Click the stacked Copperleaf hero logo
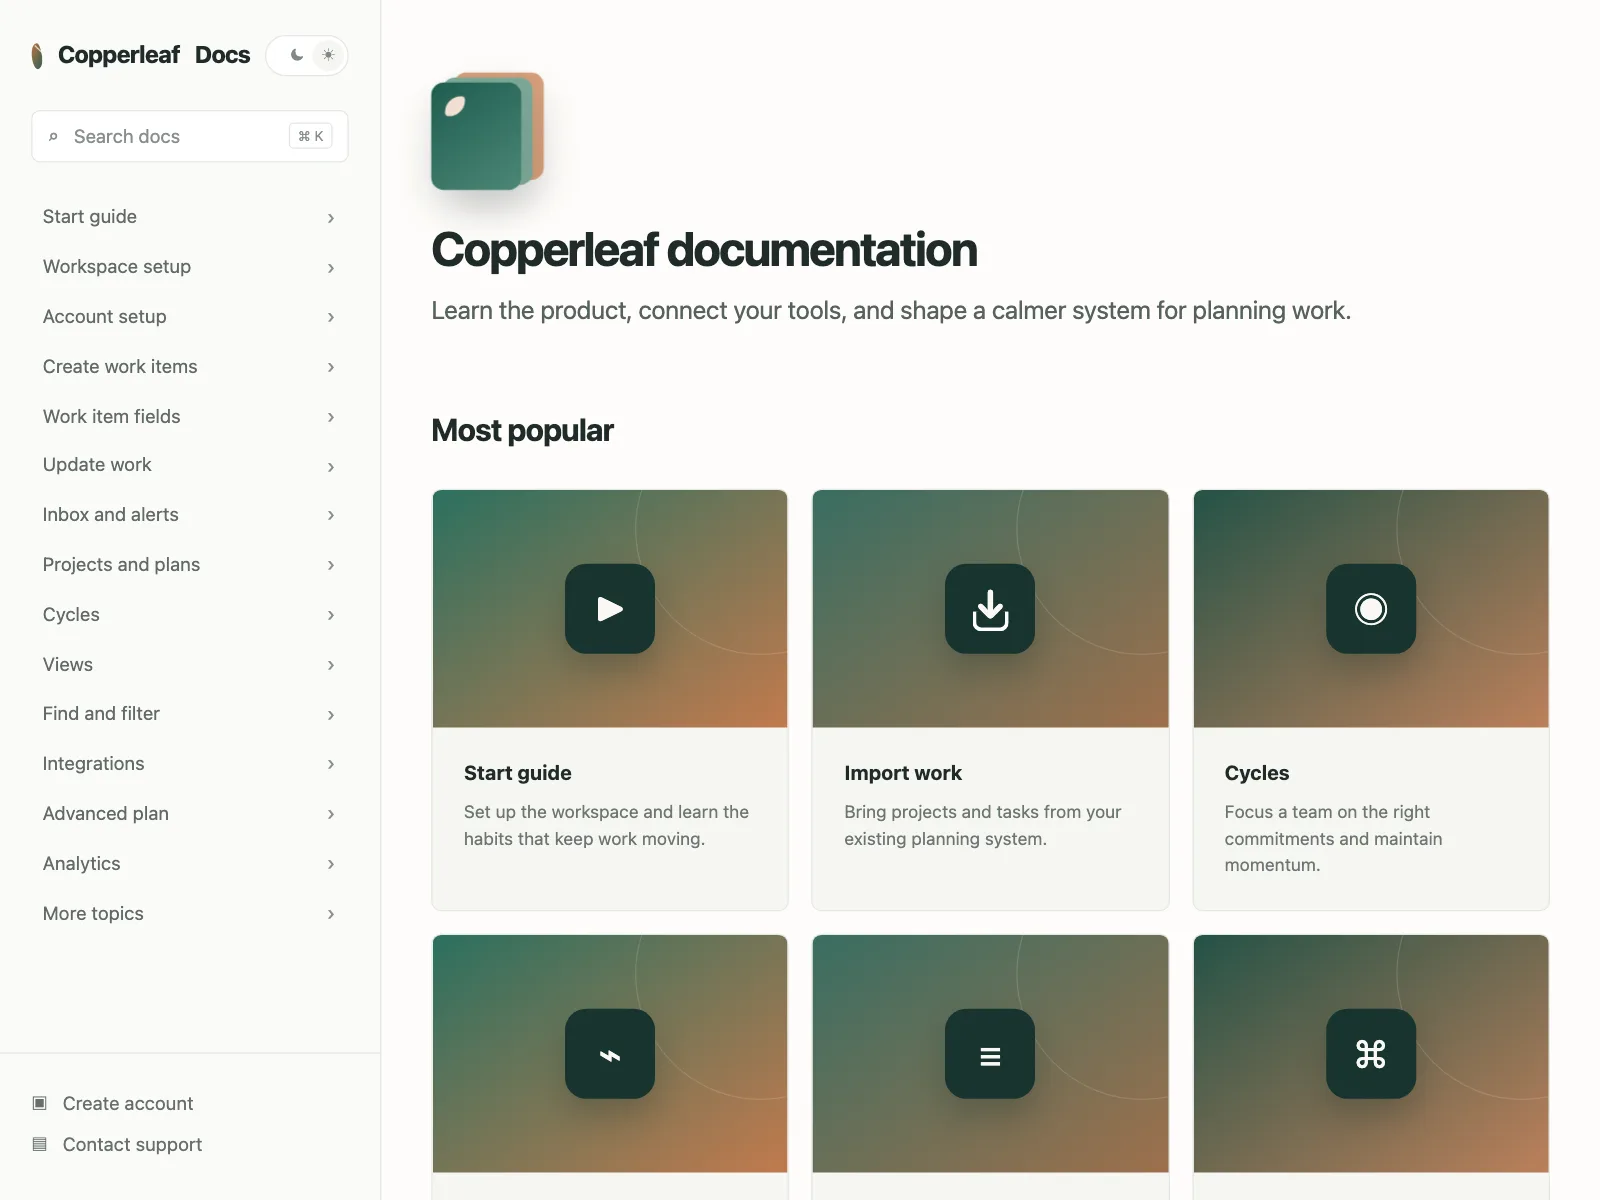The height and width of the screenshot is (1200, 1600). point(488,131)
